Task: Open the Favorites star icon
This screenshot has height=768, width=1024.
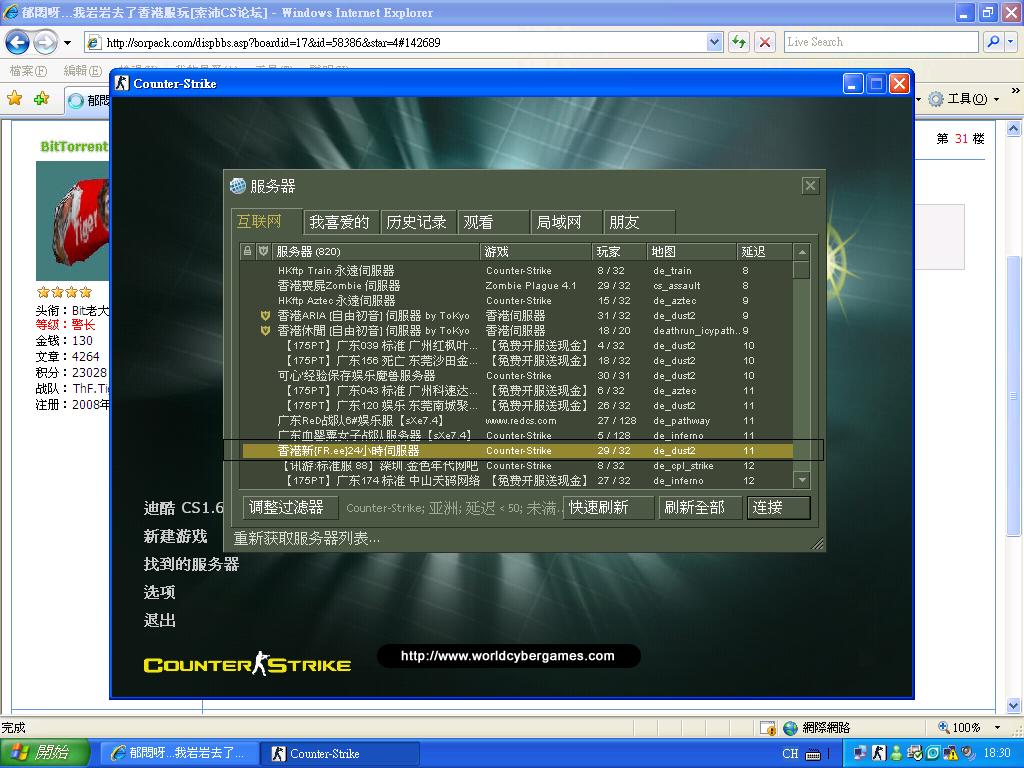Action: pyautogui.click(x=15, y=98)
